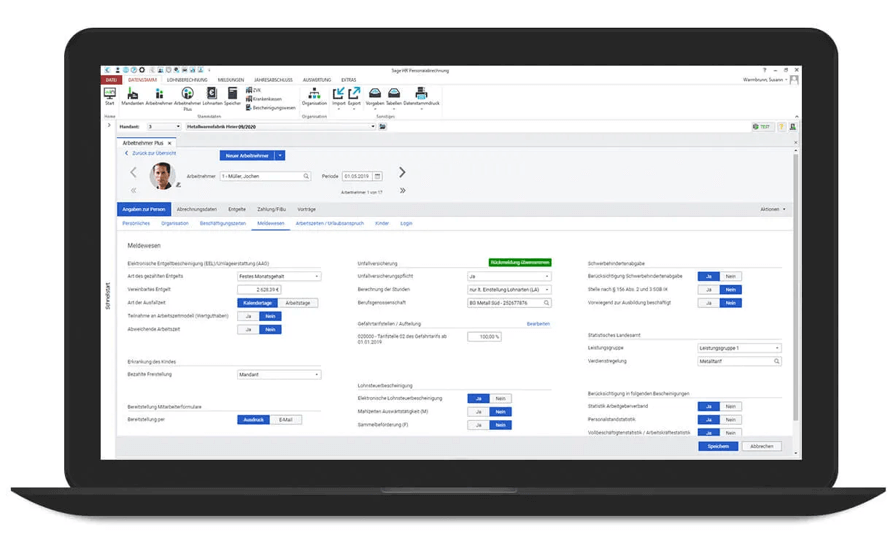The width and height of the screenshot is (896, 540).
Task: Open the Speicher ribbon icon
Action: (232, 95)
